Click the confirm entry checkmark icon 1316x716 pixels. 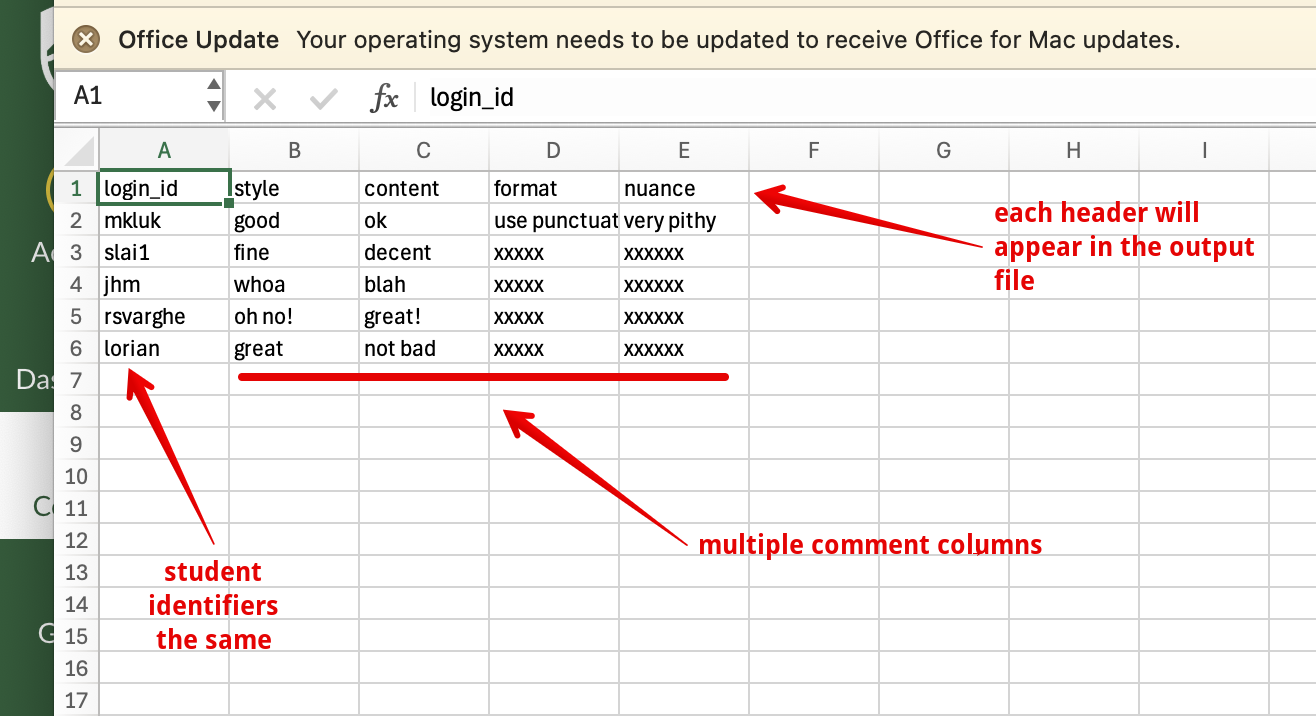pyautogui.click(x=323, y=98)
